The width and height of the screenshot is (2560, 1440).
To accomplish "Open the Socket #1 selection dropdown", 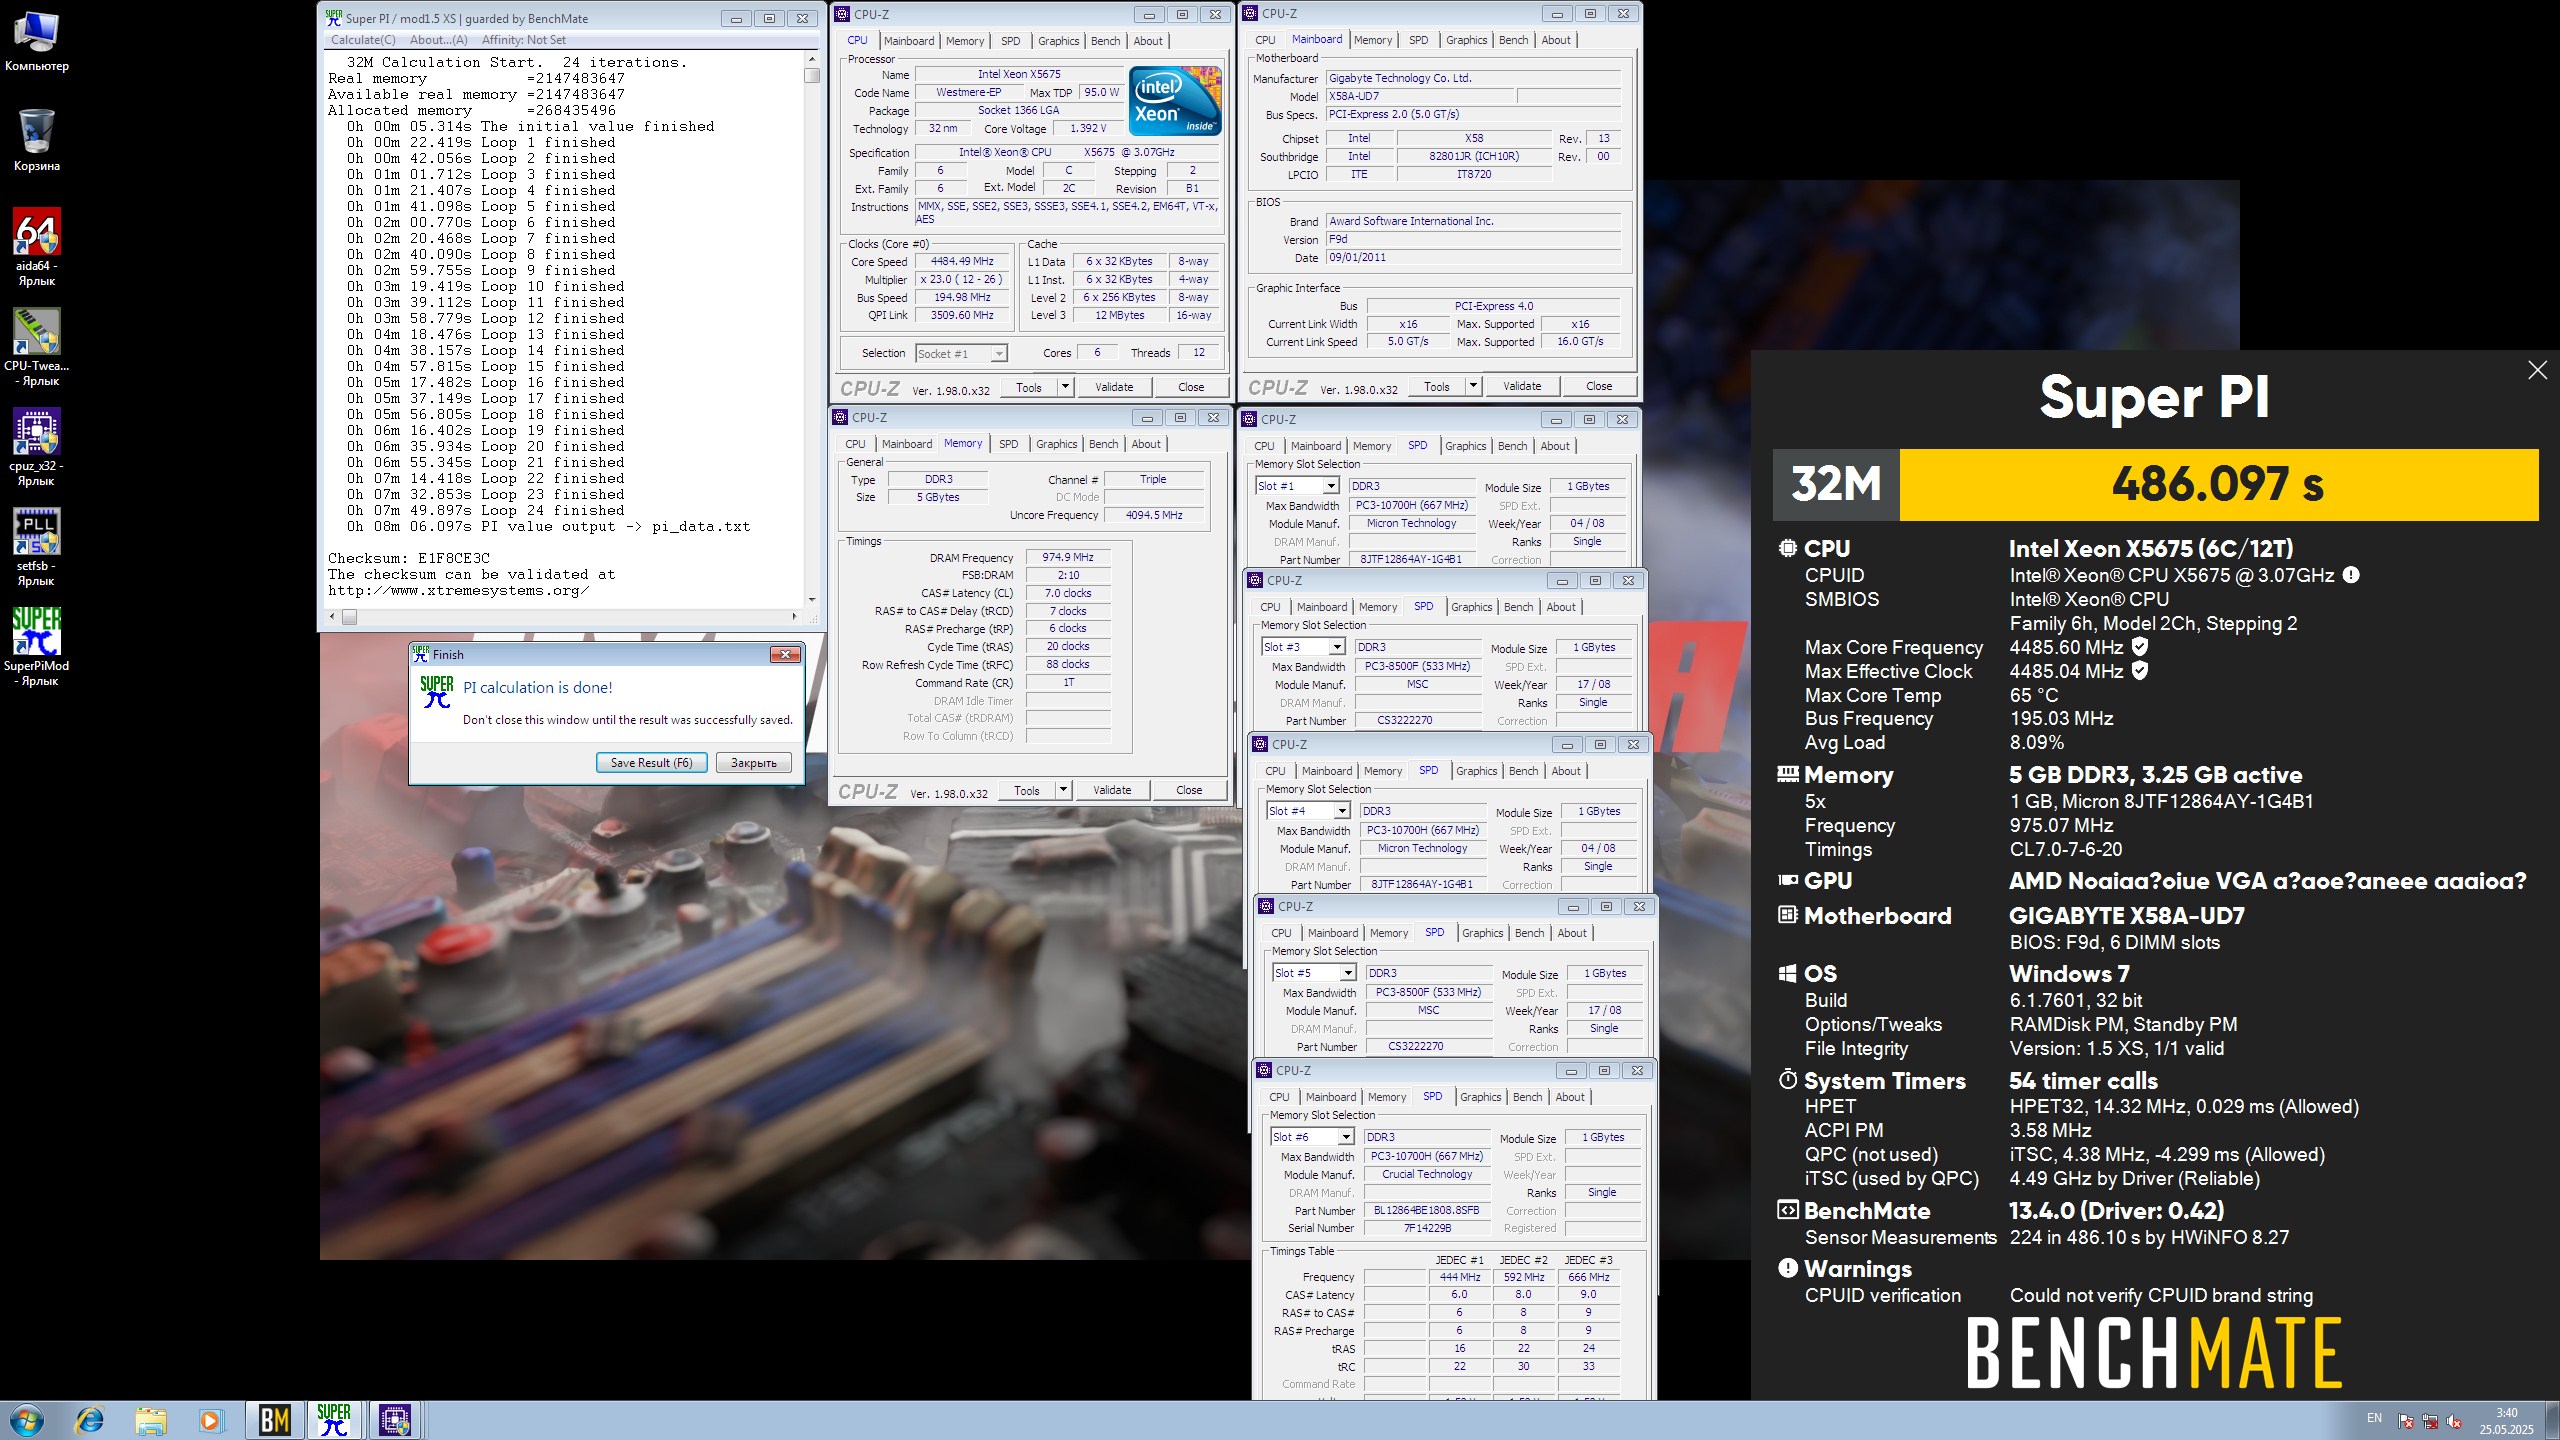I will point(960,353).
